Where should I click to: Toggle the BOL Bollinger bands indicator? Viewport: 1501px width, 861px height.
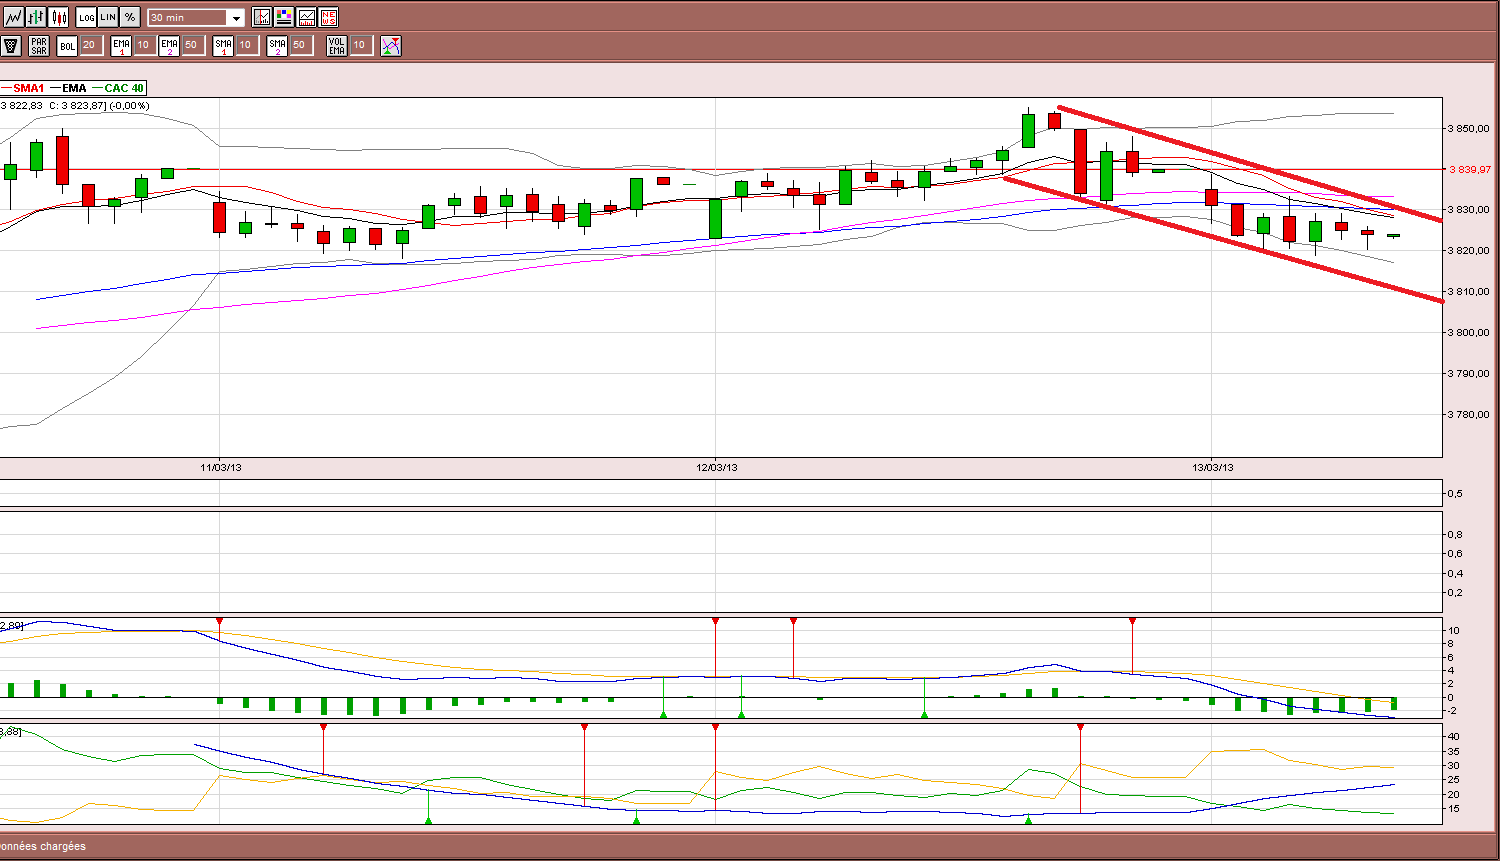pos(67,45)
